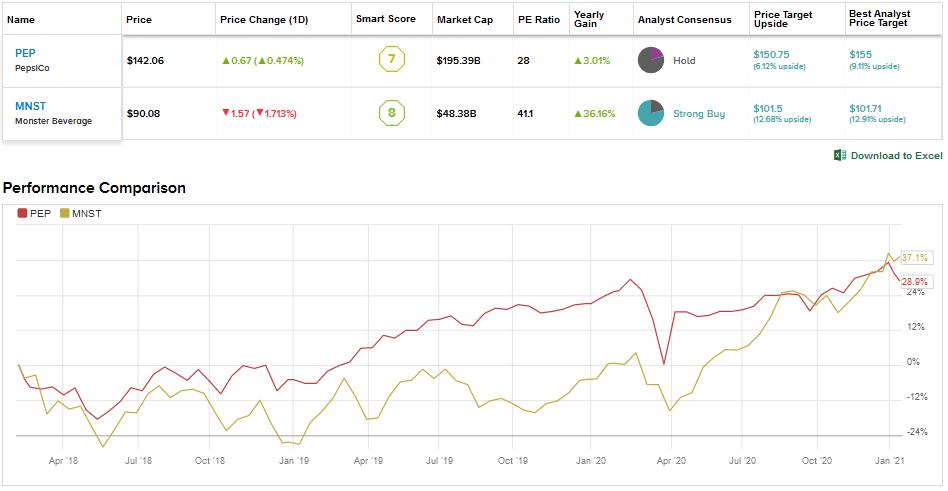Click Monster Beverage Smart Score 8 badge

tap(391, 113)
